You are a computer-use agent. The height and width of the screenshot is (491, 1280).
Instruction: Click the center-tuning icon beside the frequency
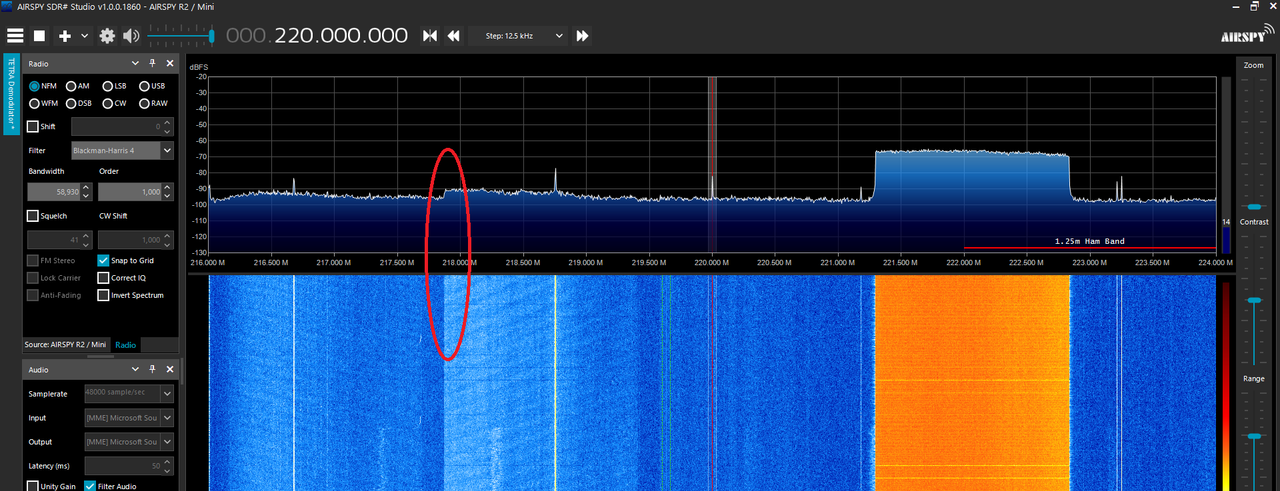[430, 36]
